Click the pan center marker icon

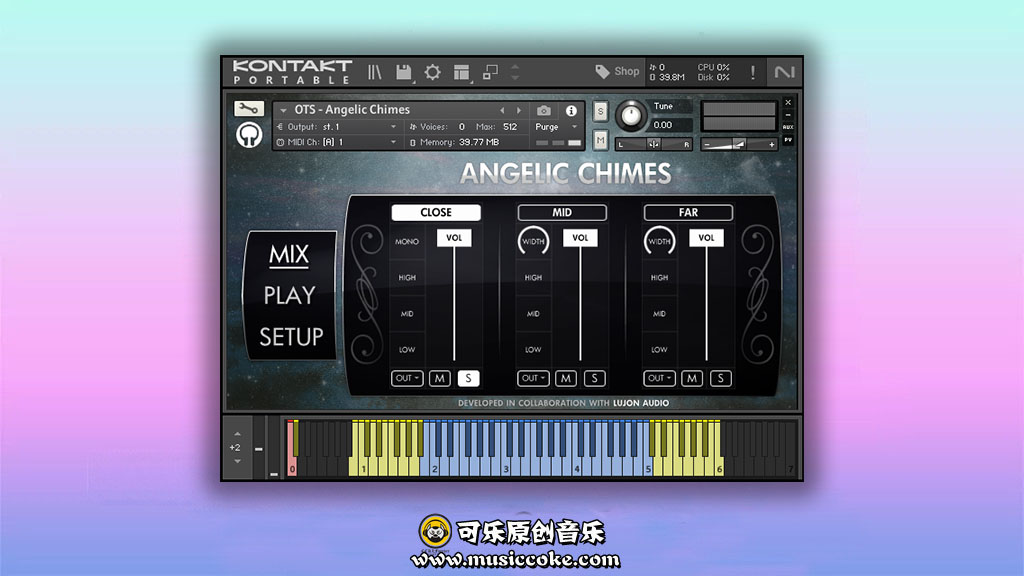point(653,144)
